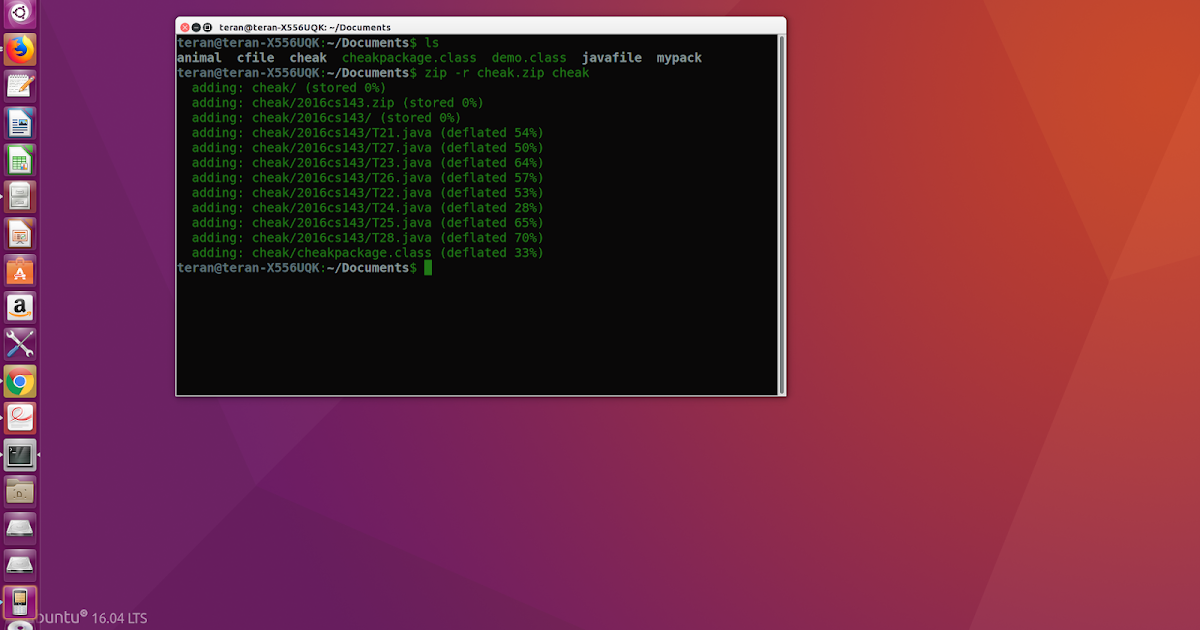1200x630 pixels.
Task: Open the lower hard disk drive icon
Action: [20, 563]
